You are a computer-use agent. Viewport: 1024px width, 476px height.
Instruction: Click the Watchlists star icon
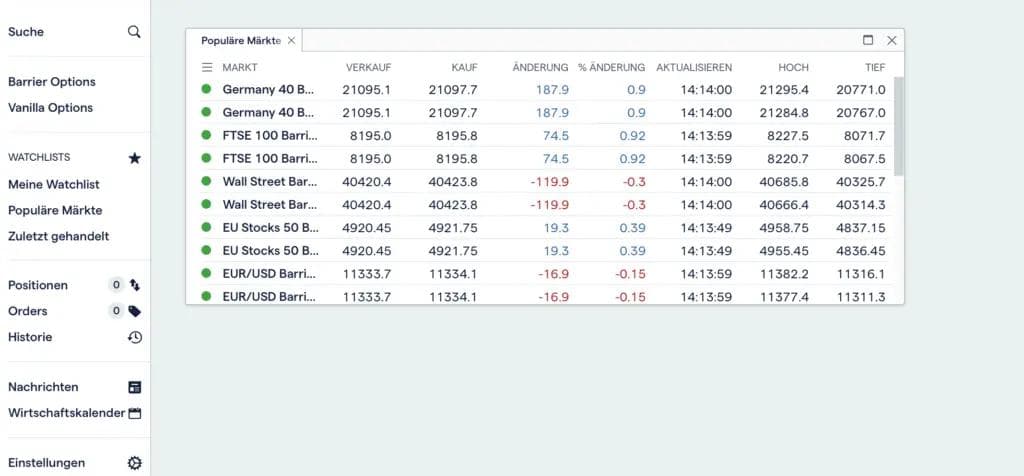tap(135, 158)
